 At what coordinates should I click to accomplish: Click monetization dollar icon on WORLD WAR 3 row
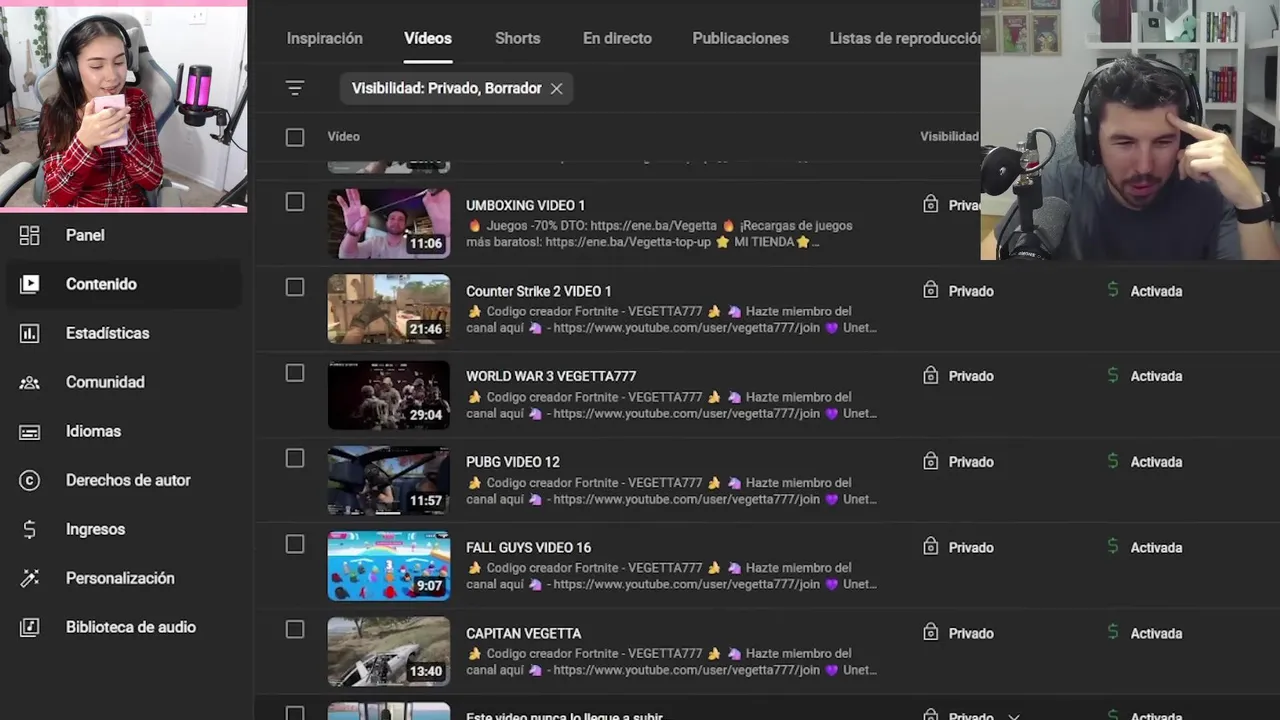pos(1113,375)
